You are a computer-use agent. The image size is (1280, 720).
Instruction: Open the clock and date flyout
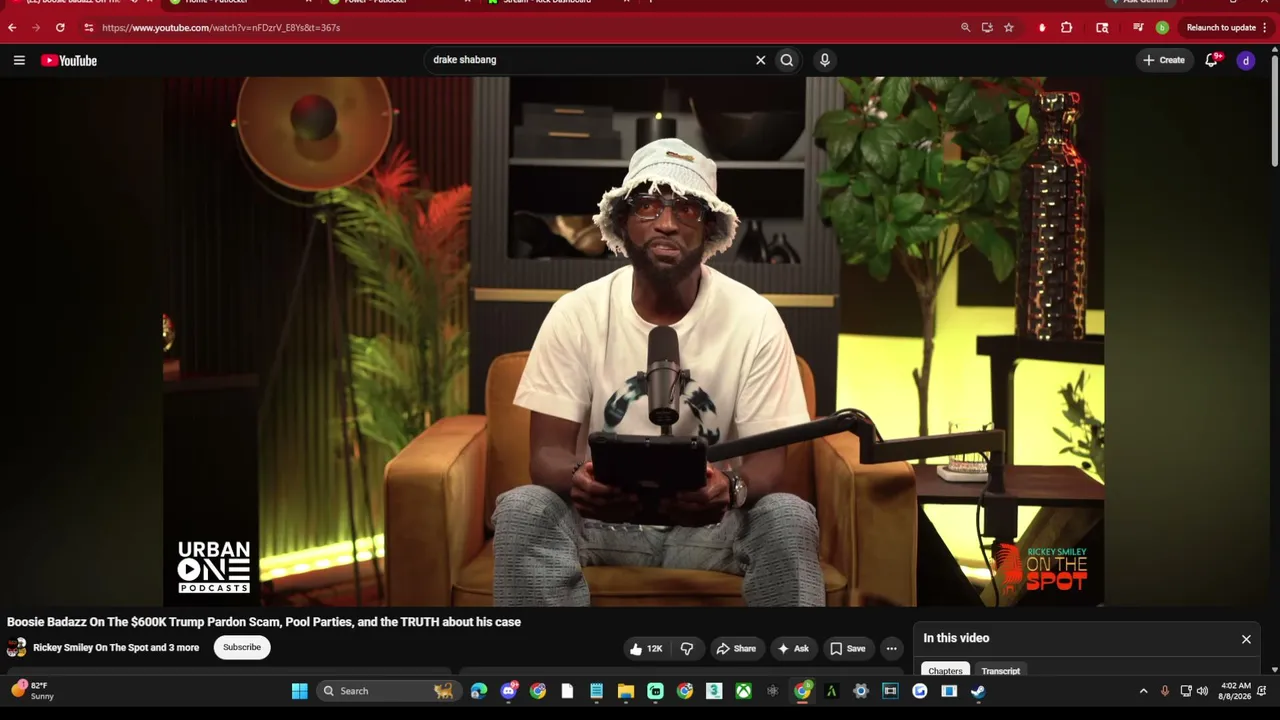(1236, 691)
